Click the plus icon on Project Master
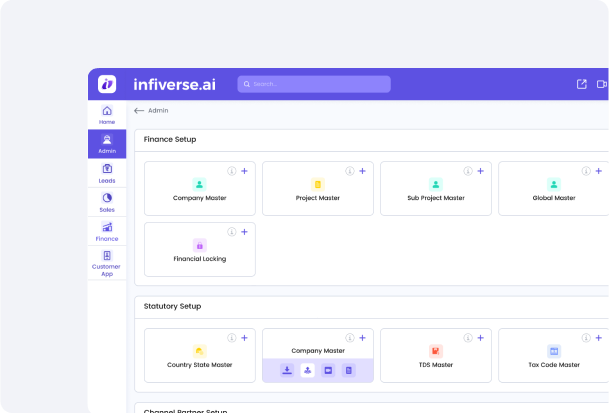 pyautogui.click(x=362, y=171)
